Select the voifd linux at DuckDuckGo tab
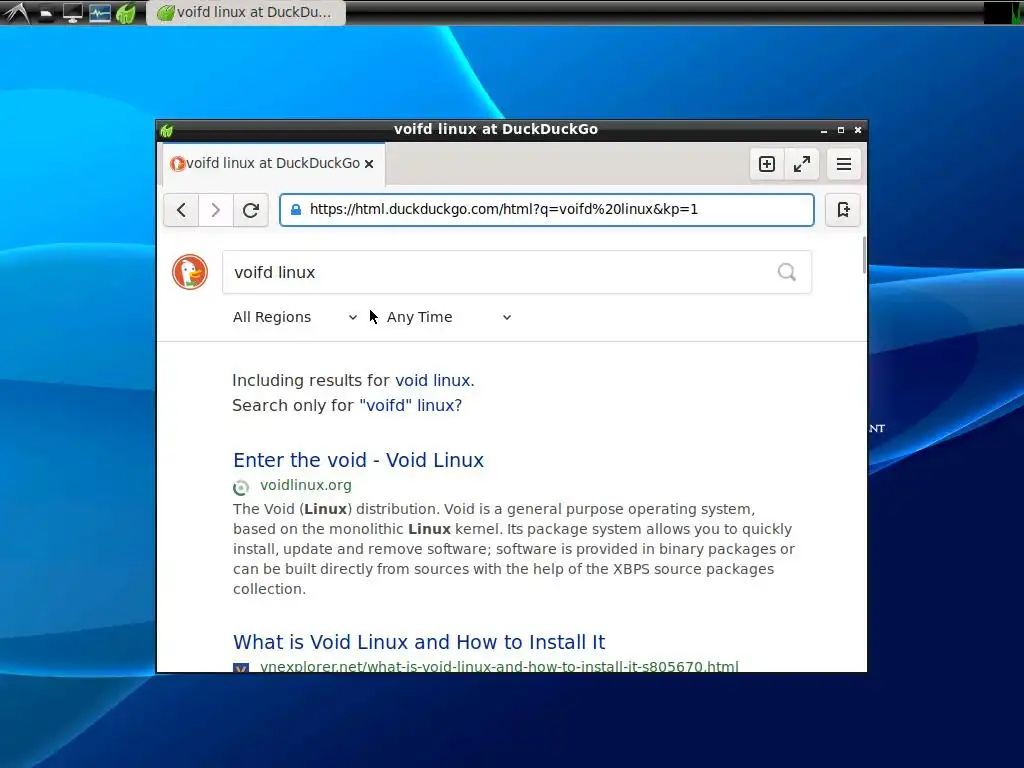 273,164
